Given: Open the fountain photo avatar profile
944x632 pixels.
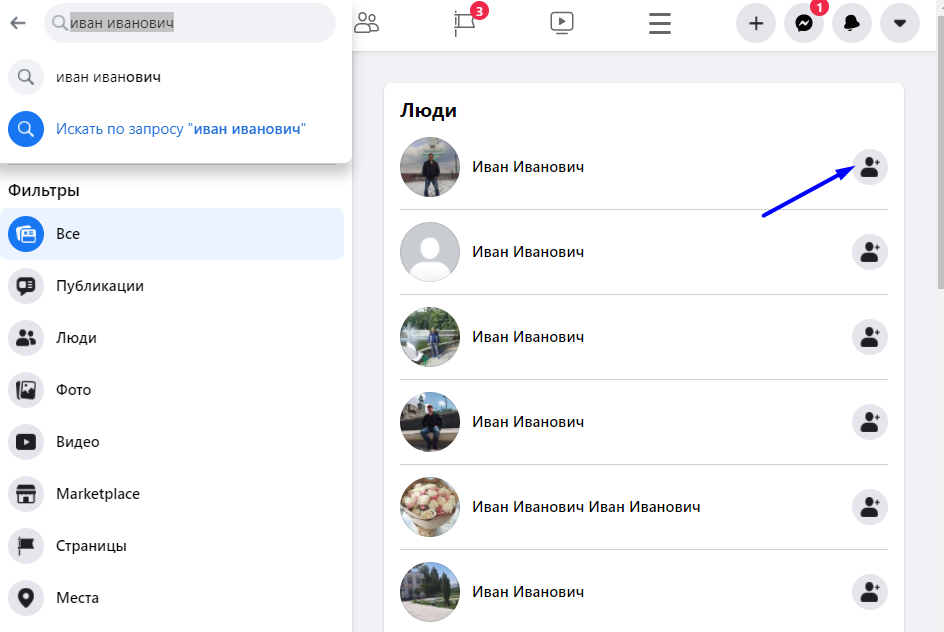Looking at the screenshot, I should tap(430, 337).
